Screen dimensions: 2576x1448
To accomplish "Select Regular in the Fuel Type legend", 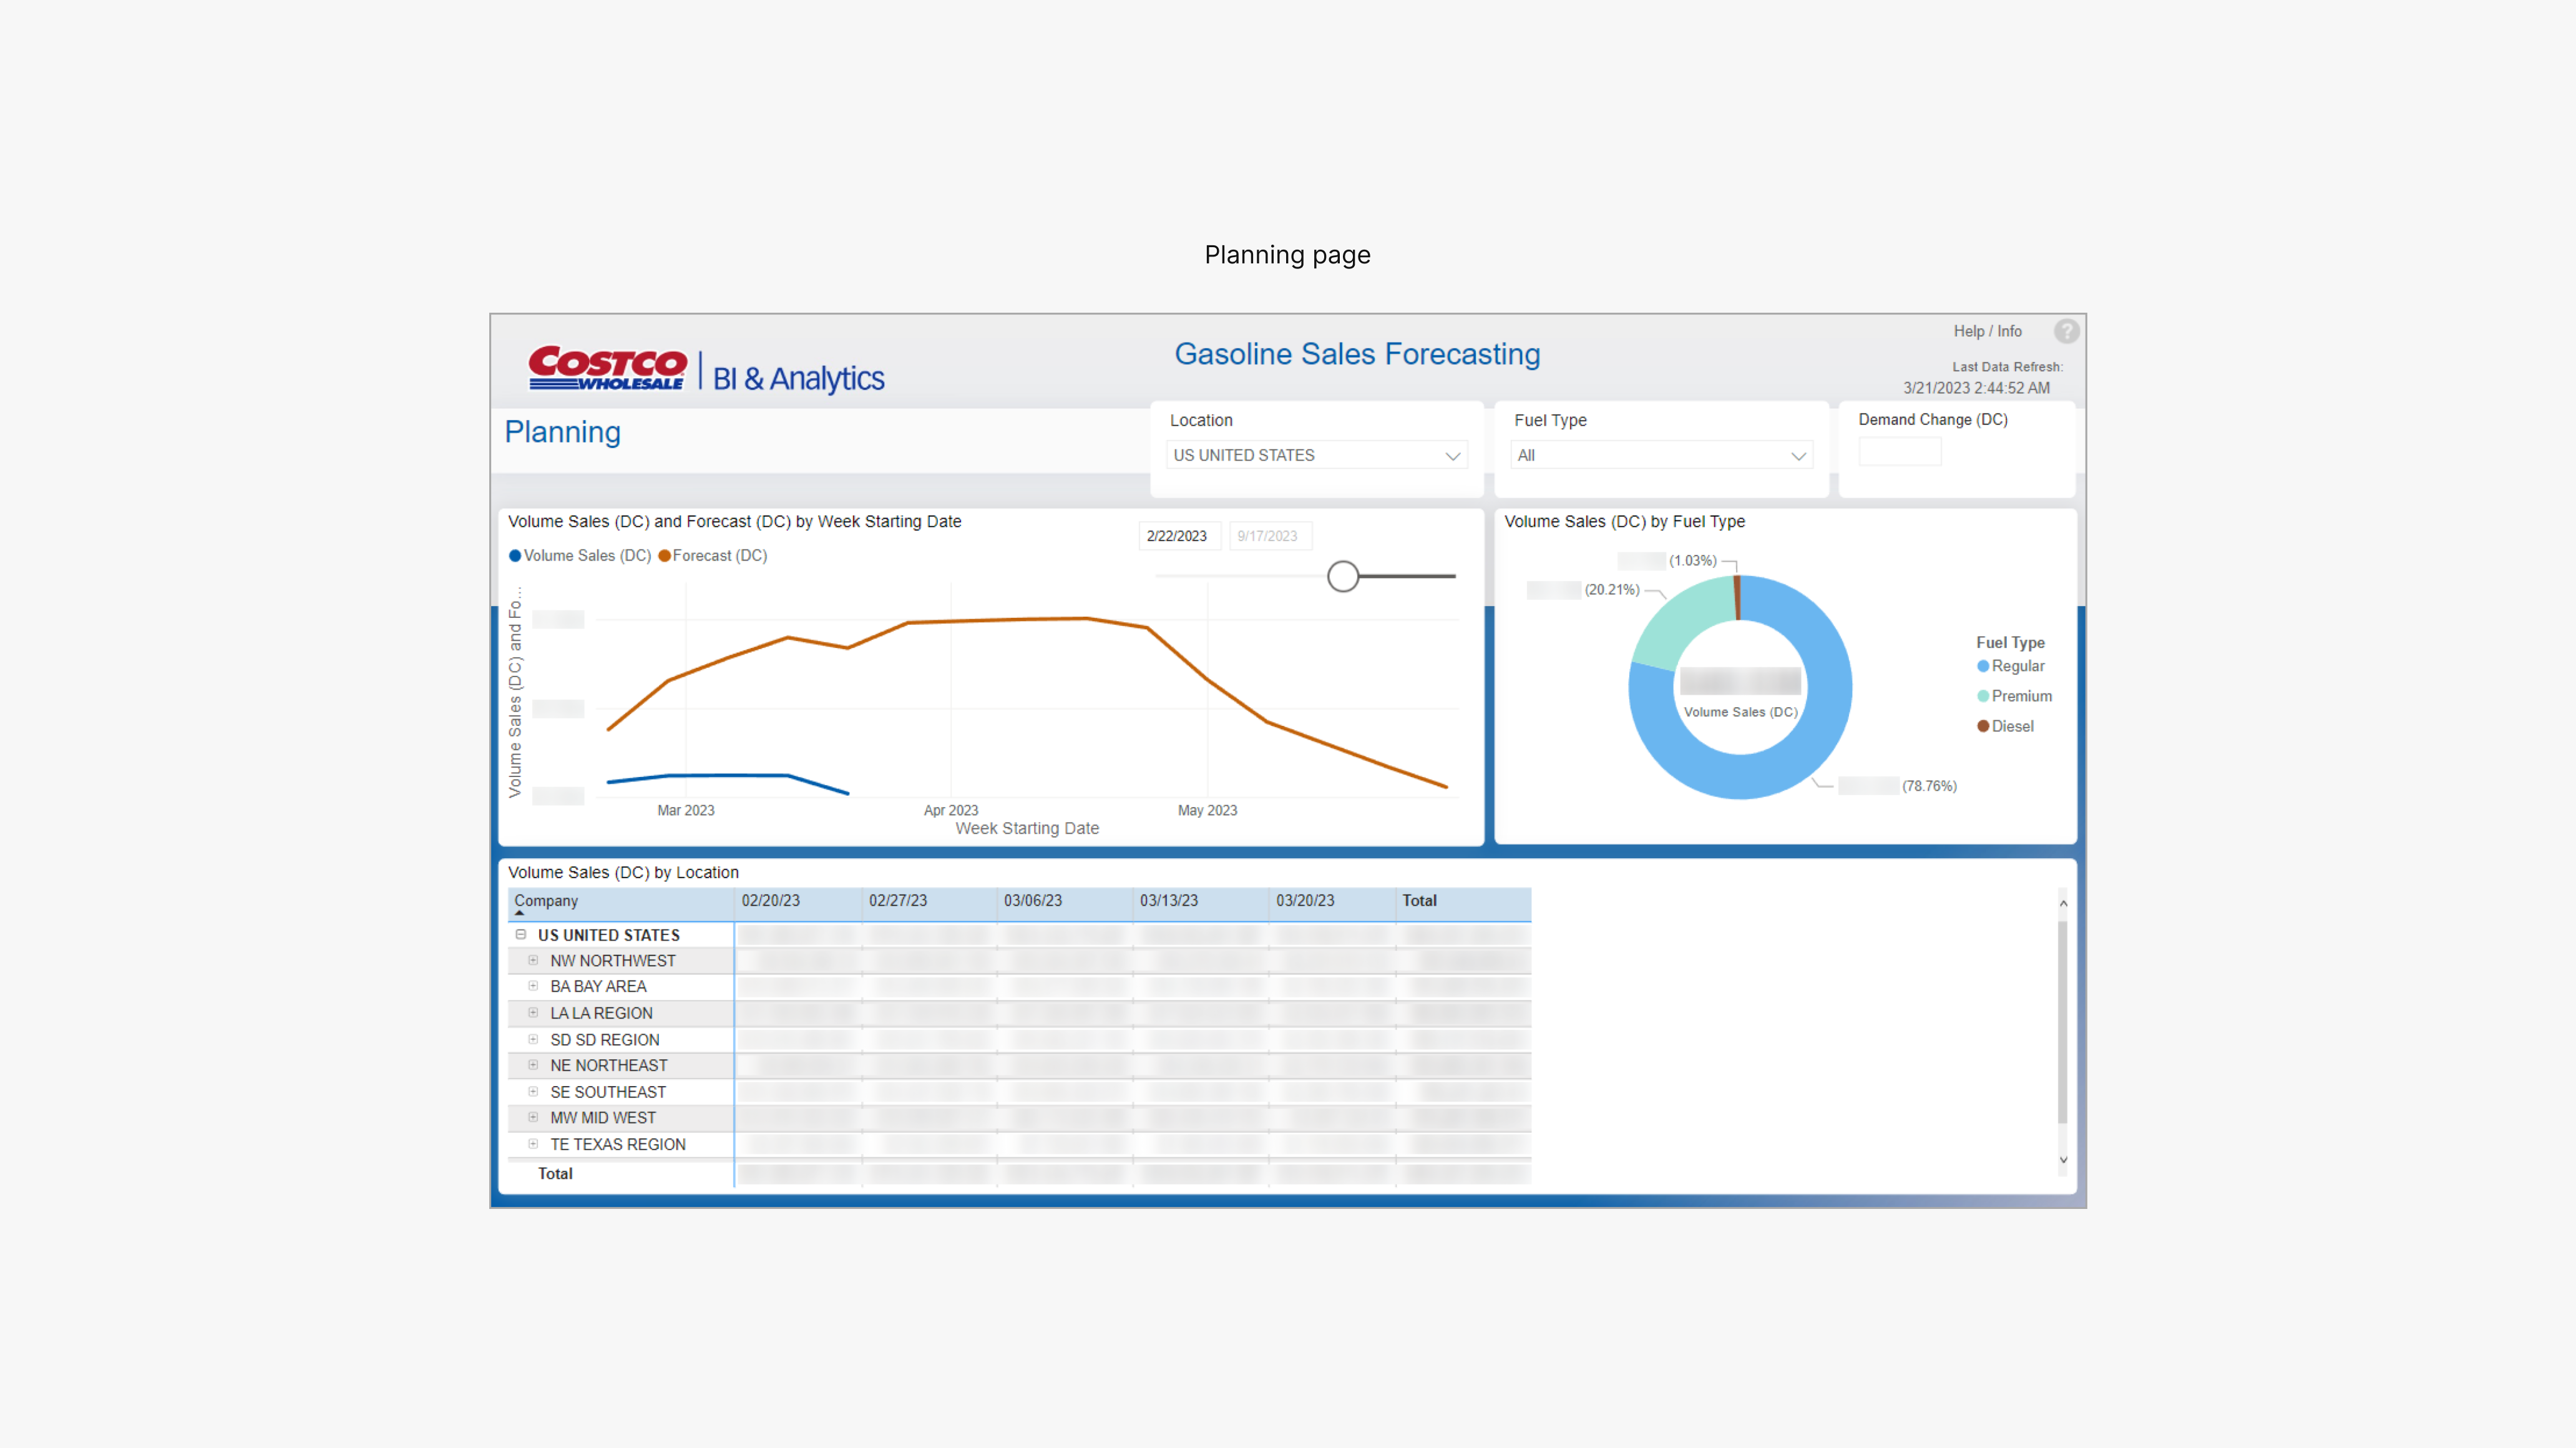I will tap(2010, 666).
